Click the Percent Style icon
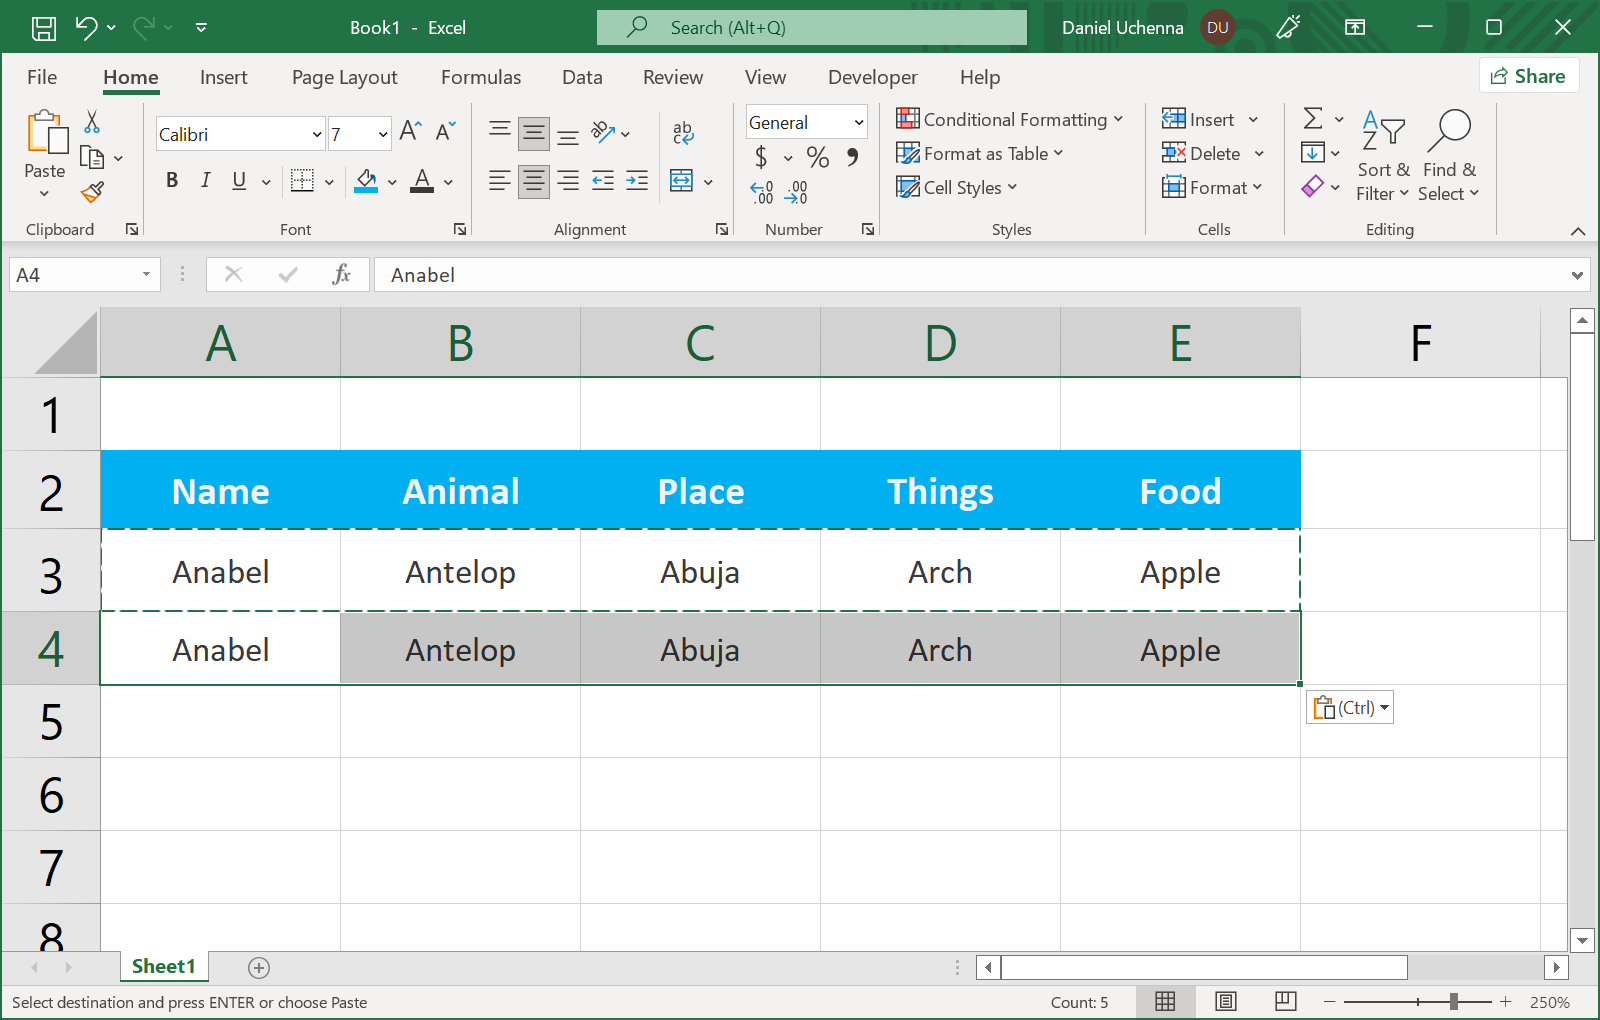 818,157
